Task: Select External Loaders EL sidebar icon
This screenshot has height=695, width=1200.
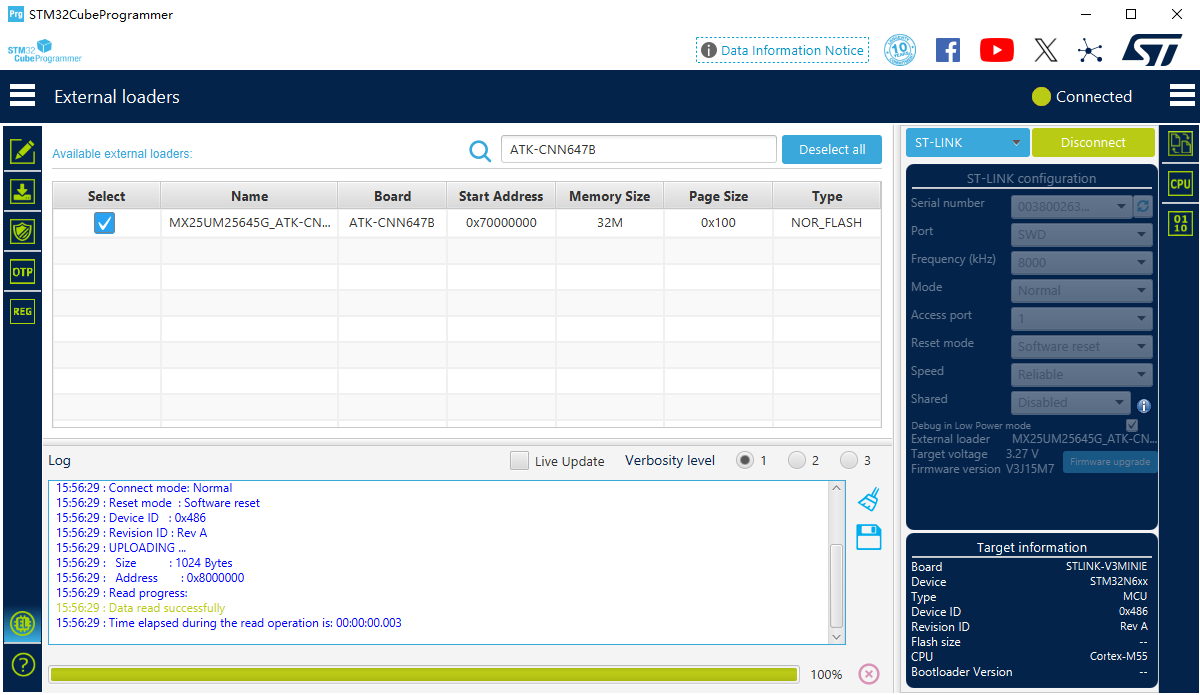Action: click(22, 623)
